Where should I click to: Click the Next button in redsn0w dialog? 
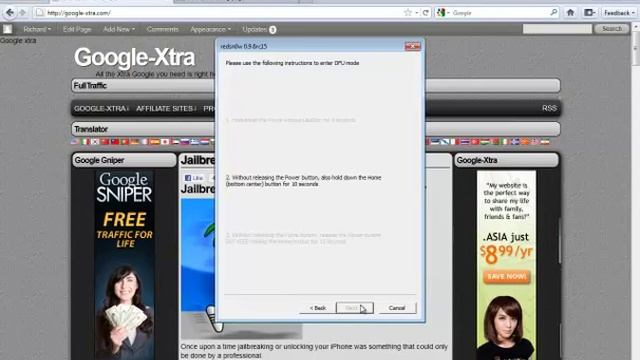[354, 308]
